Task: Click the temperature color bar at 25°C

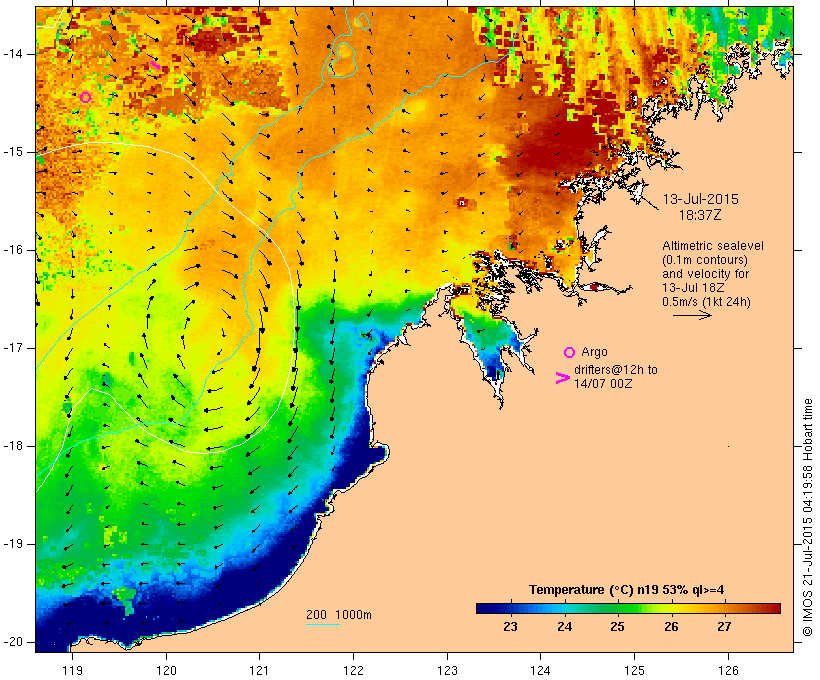Action: point(618,608)
